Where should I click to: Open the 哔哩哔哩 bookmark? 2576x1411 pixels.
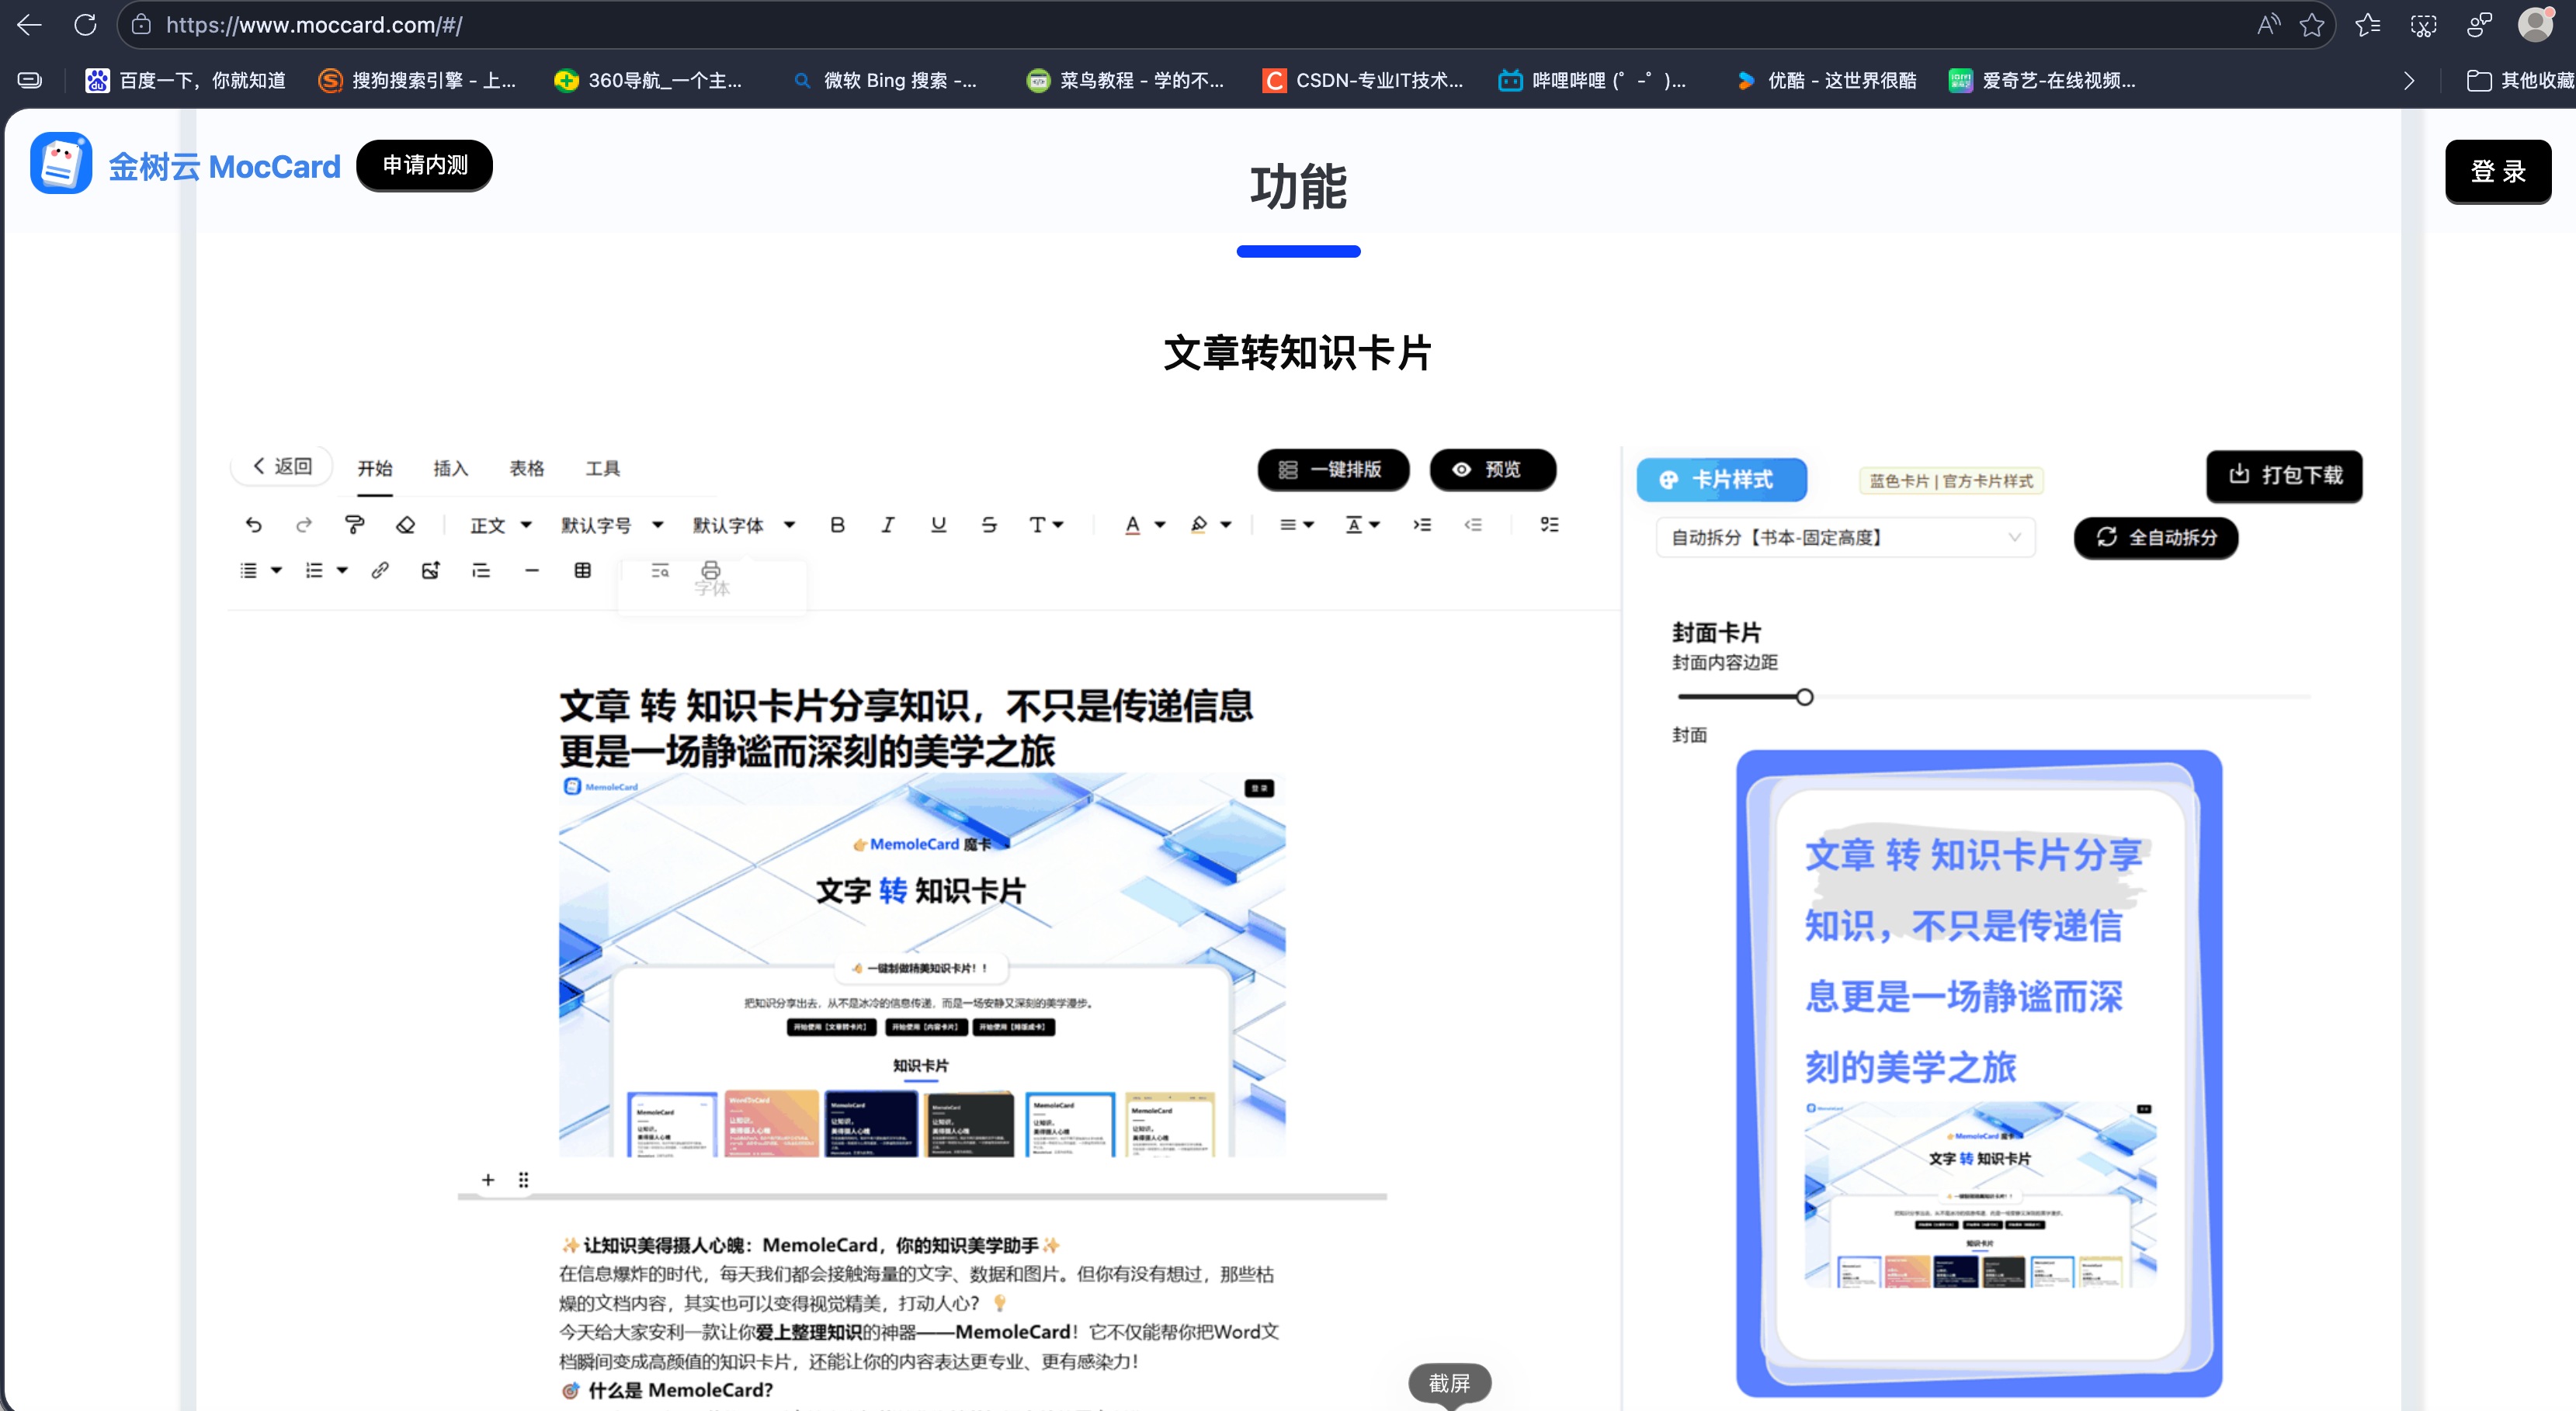pos(1592,80)
